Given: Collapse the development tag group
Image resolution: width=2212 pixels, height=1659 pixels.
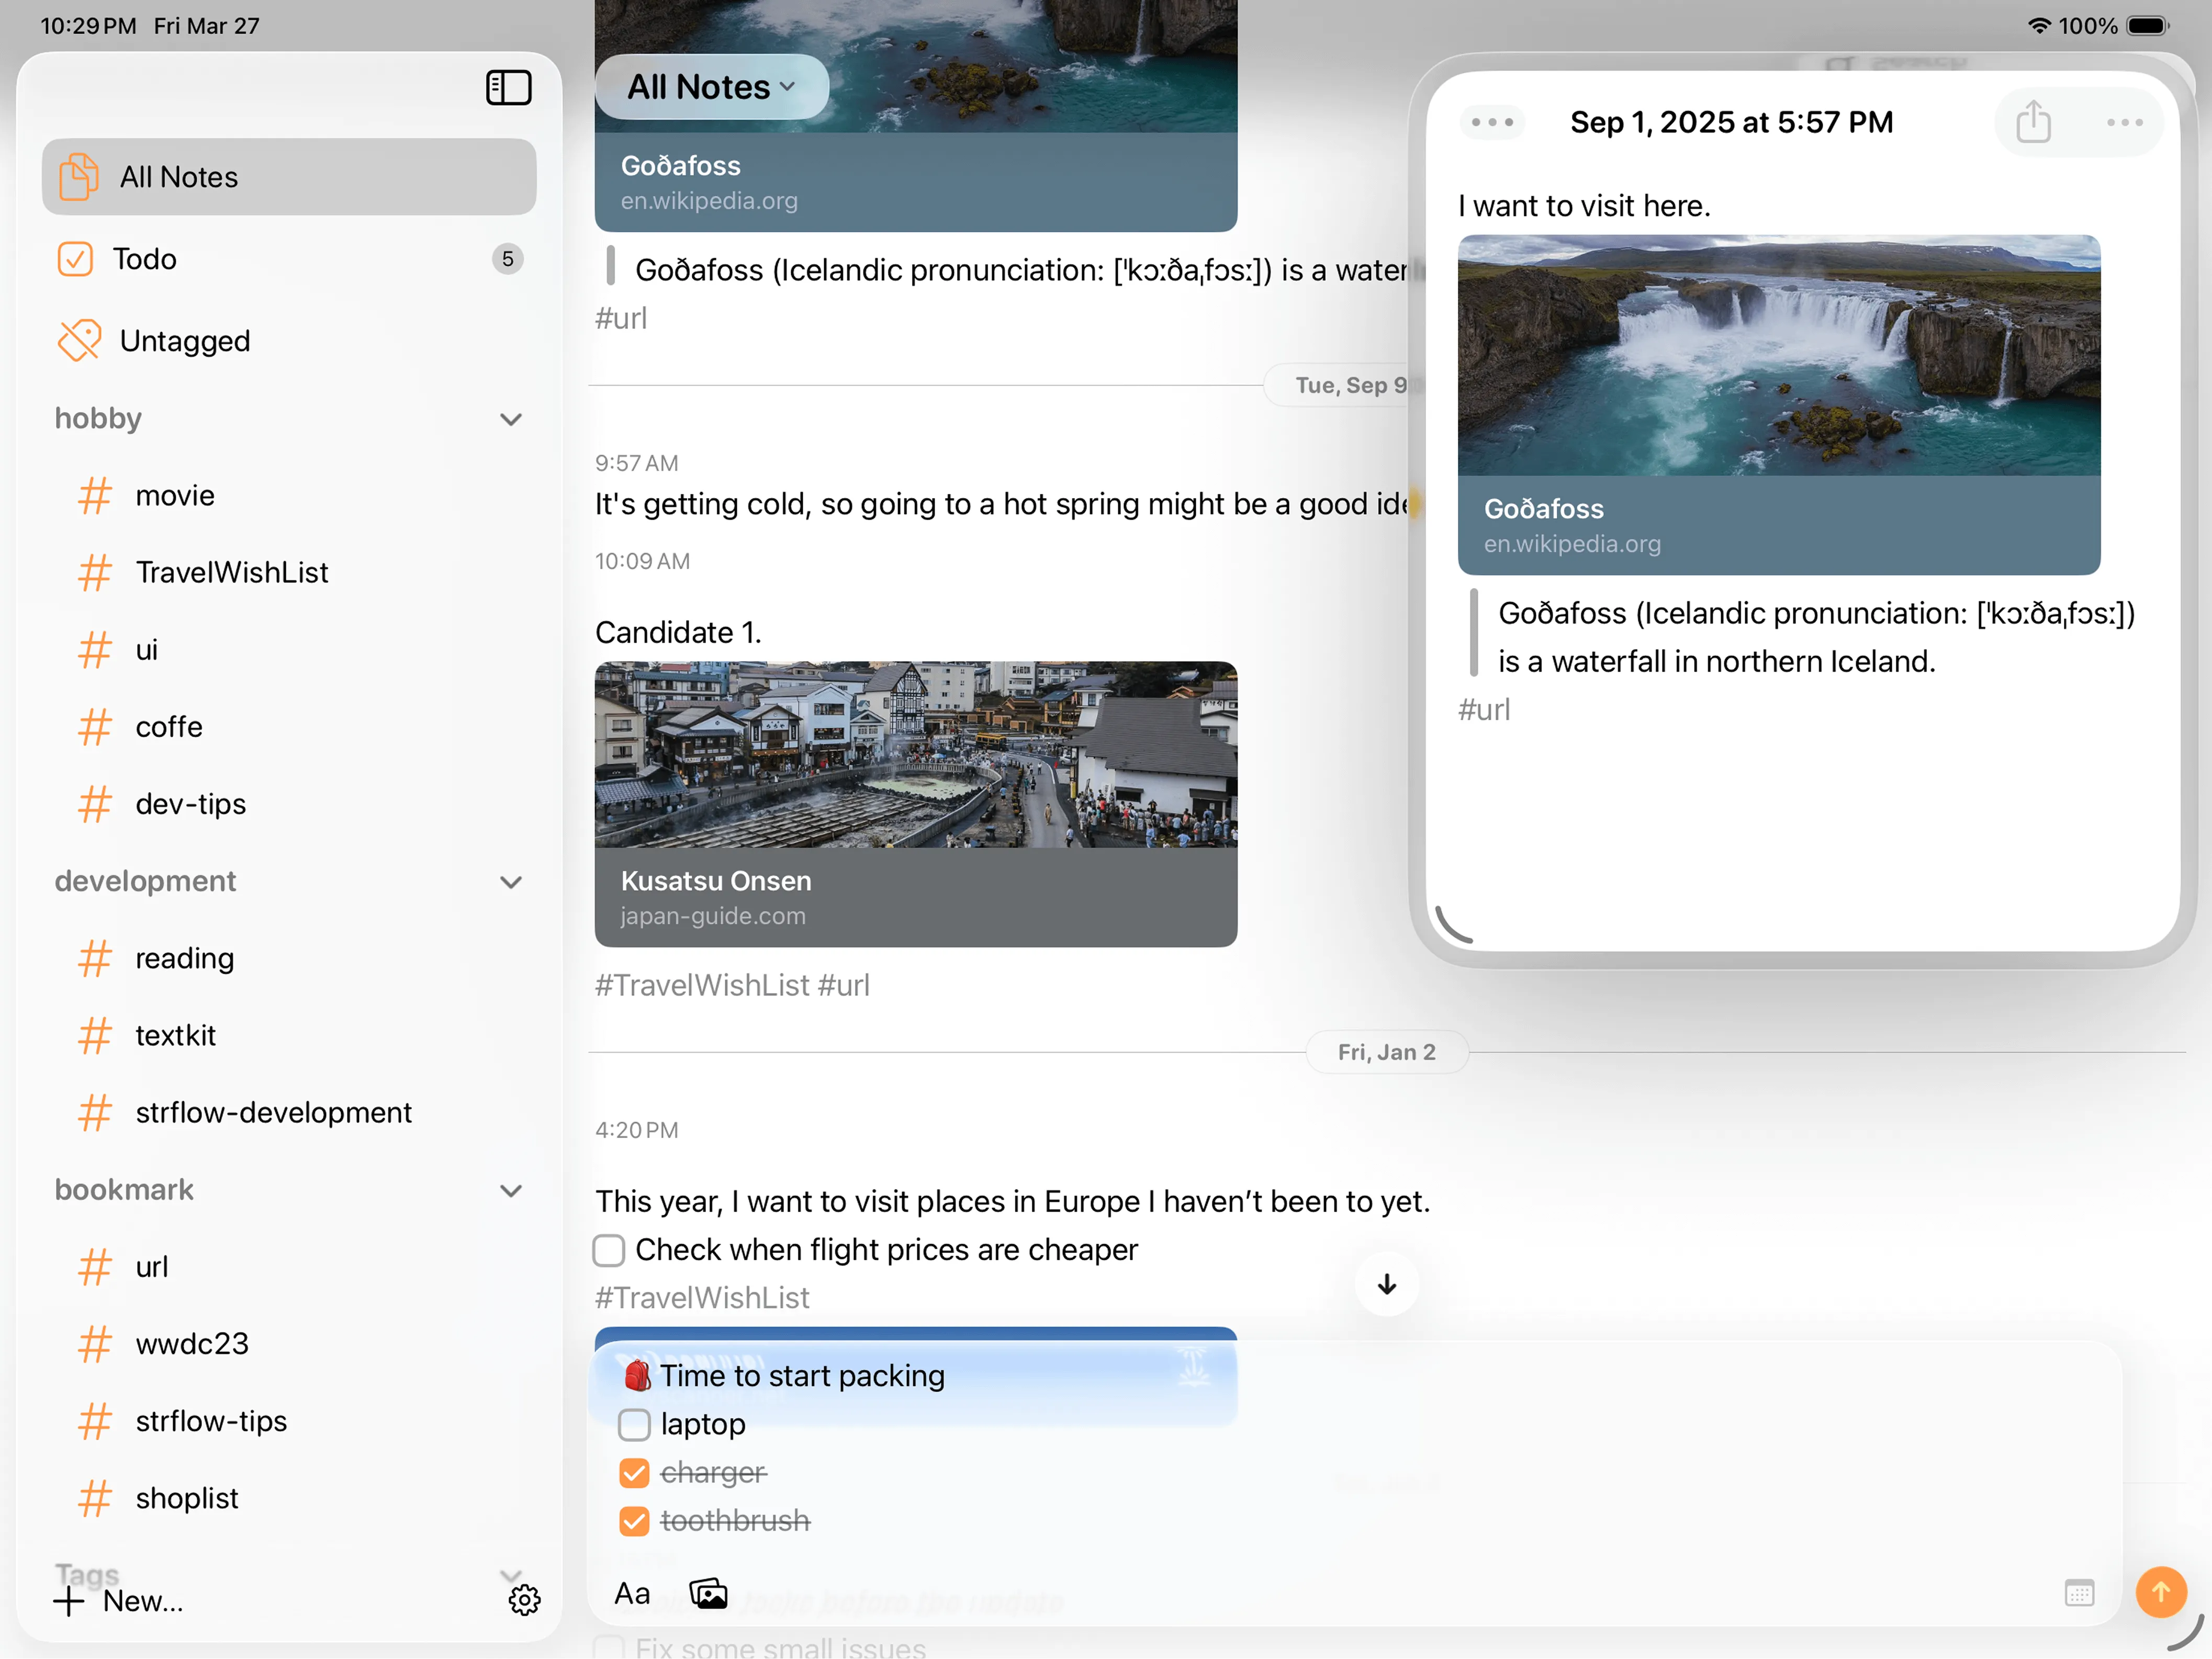Looking at the screenshot, I should pos(510,882).
